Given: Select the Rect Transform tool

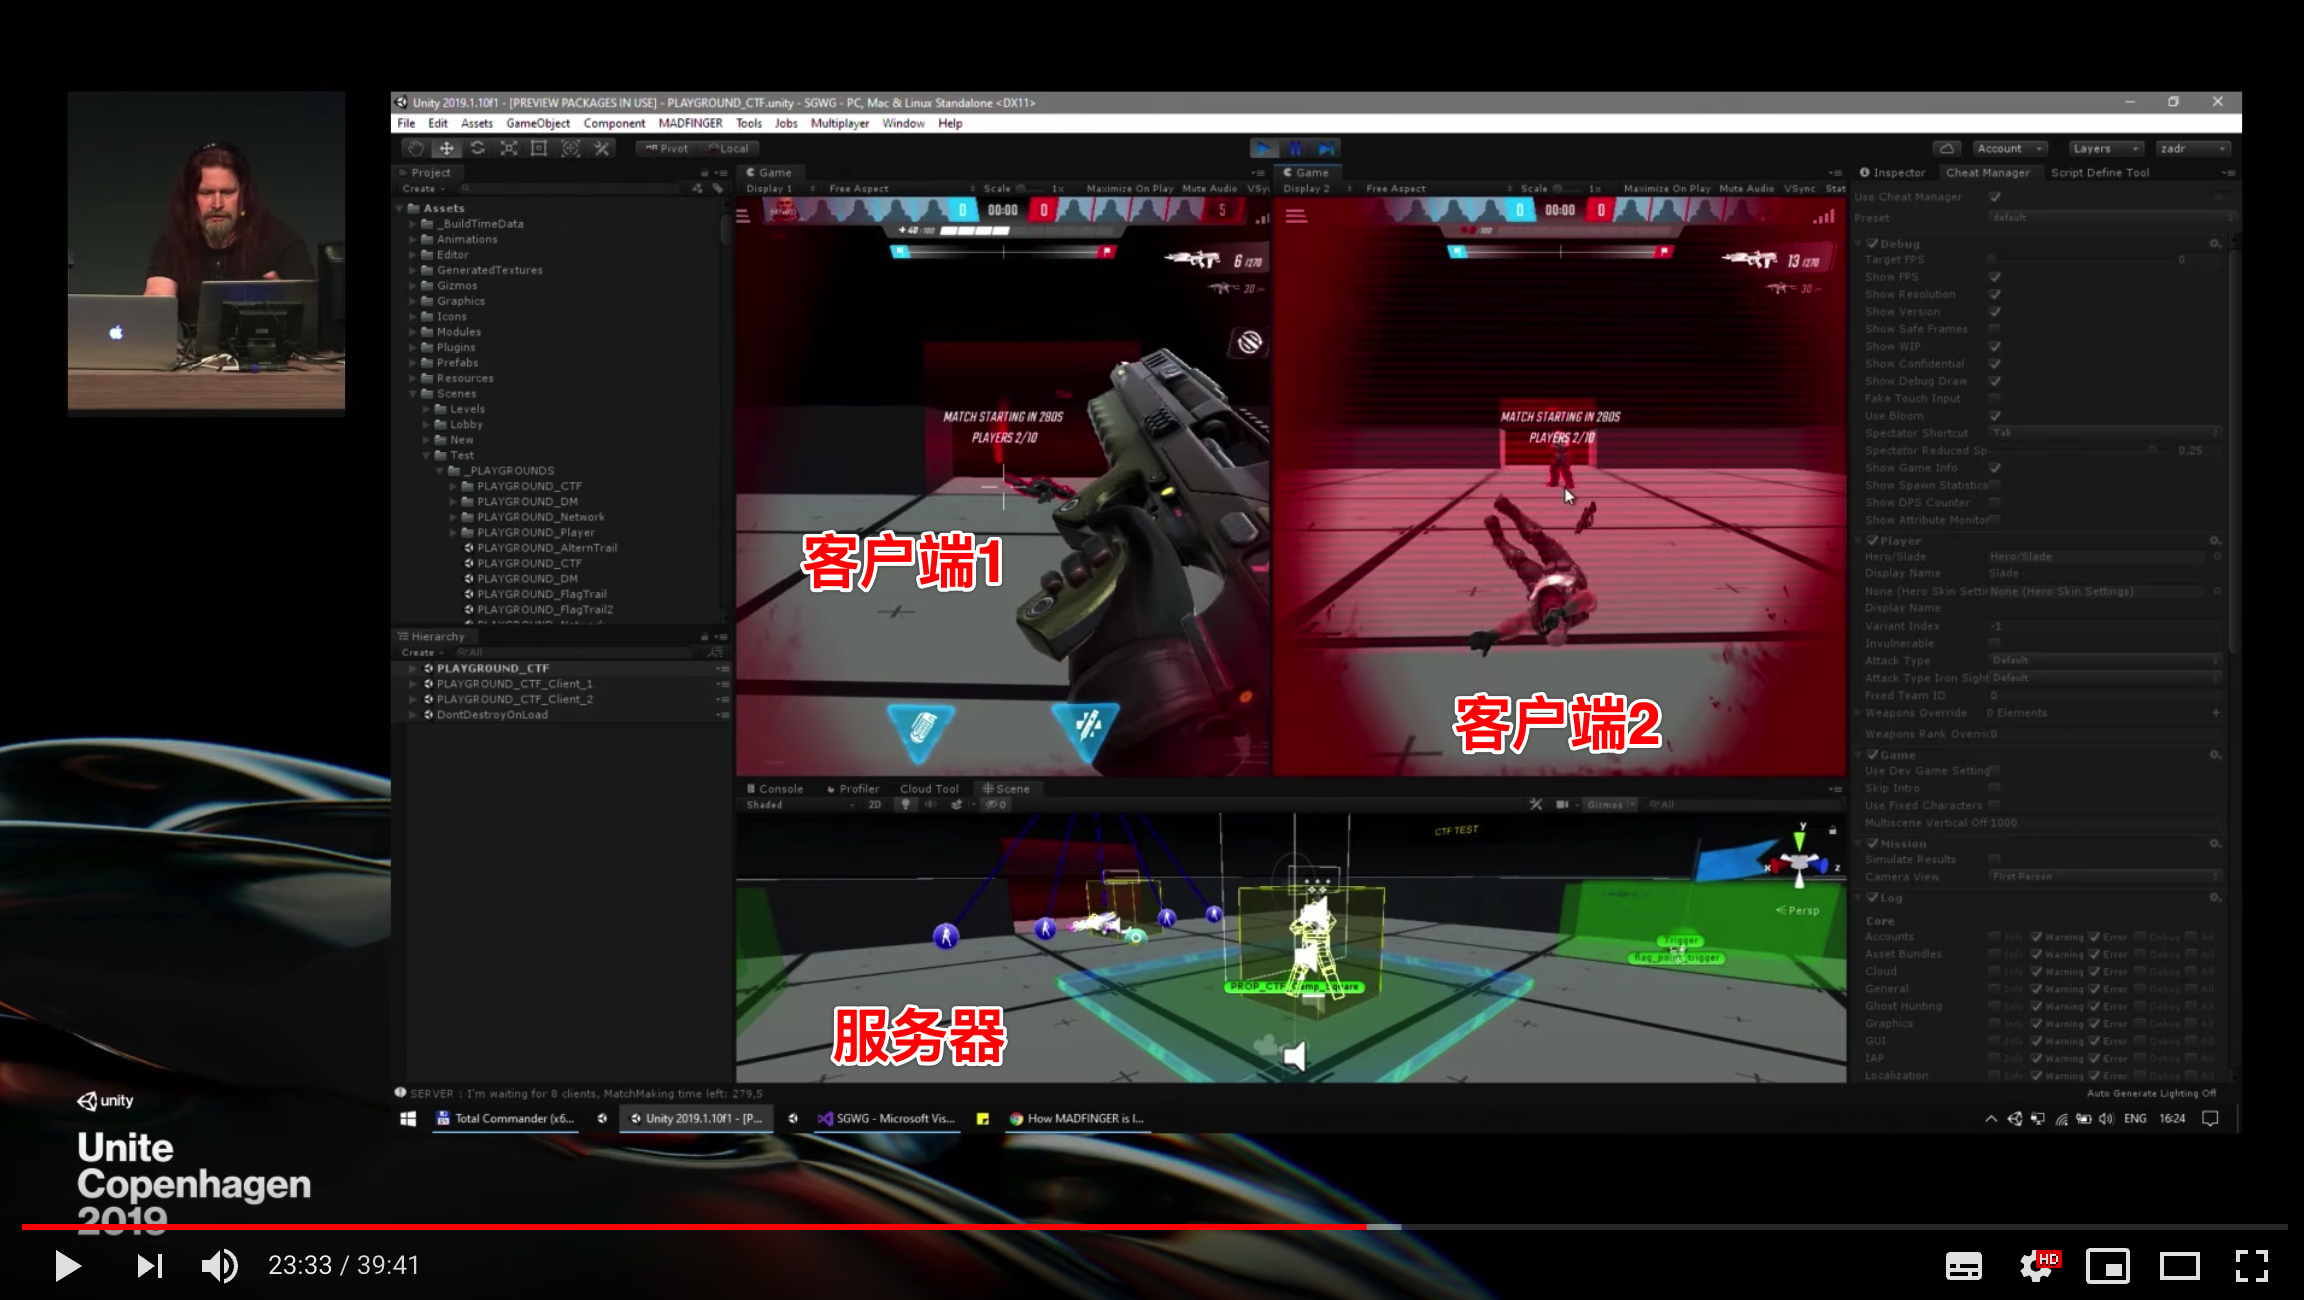Looking at the screenshot, I should pyautogui.click(x=539, y=148).
